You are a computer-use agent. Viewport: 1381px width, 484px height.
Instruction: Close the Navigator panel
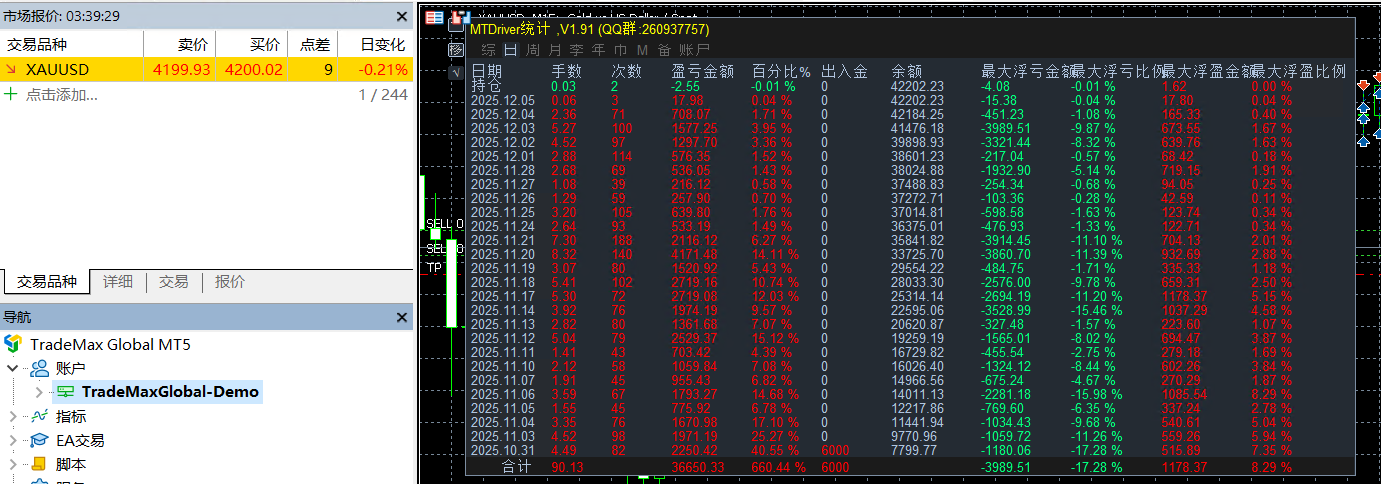[402, 317]
